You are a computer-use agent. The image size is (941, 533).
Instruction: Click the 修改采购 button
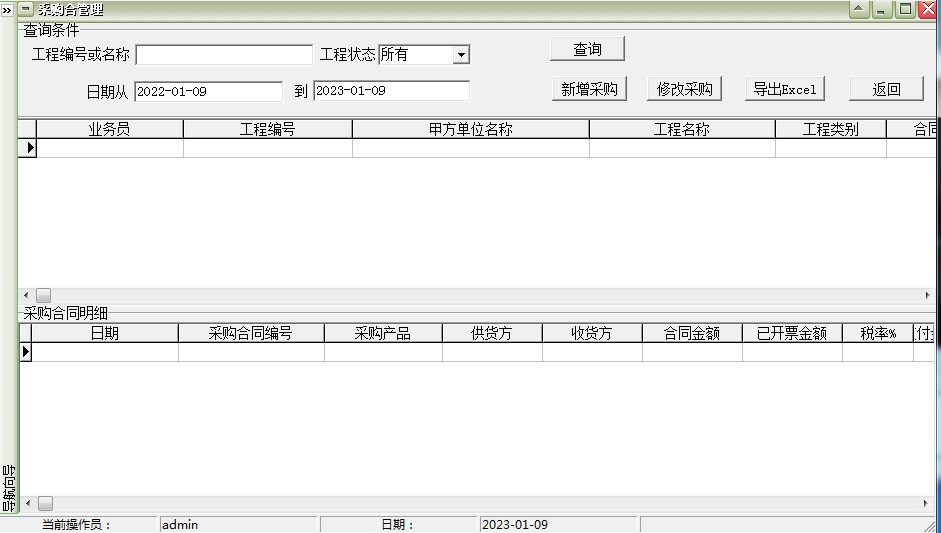click(684, 89)
